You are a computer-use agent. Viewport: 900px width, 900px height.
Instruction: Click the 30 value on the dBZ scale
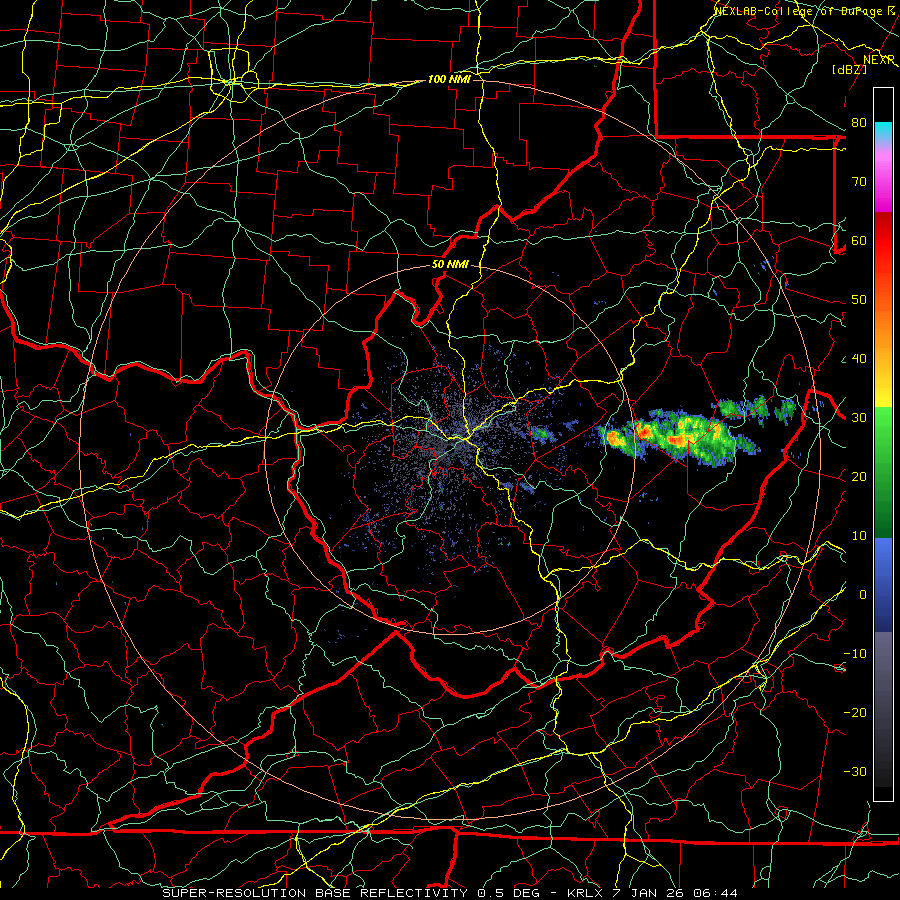tap(859, 418)
